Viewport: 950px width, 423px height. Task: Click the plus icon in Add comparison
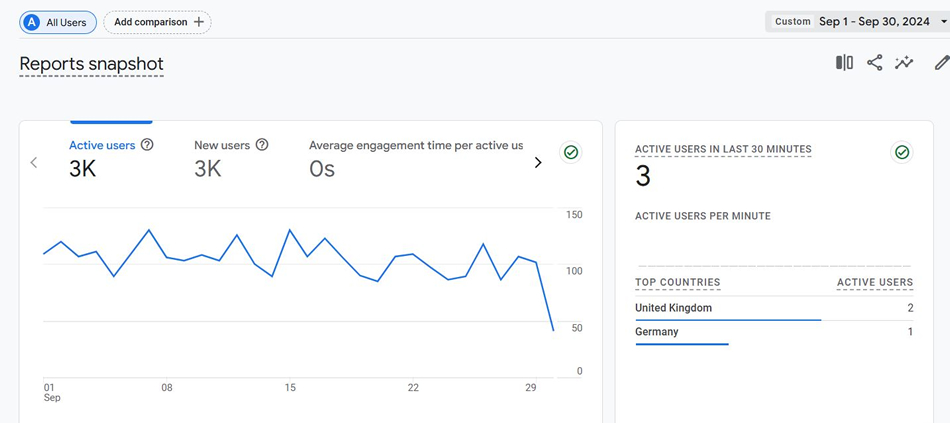click(x=199, y=22)
